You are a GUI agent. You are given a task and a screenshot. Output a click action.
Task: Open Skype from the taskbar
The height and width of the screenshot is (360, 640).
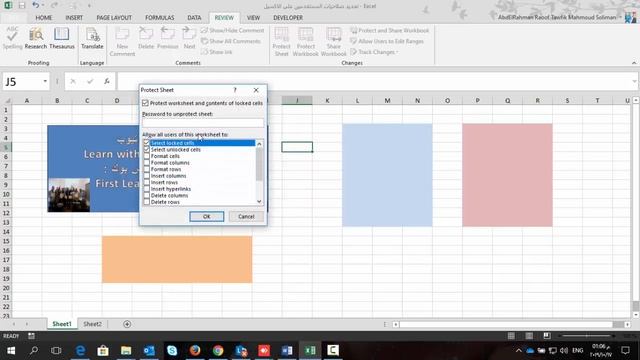pyautogui.click(x=172, y=350)
